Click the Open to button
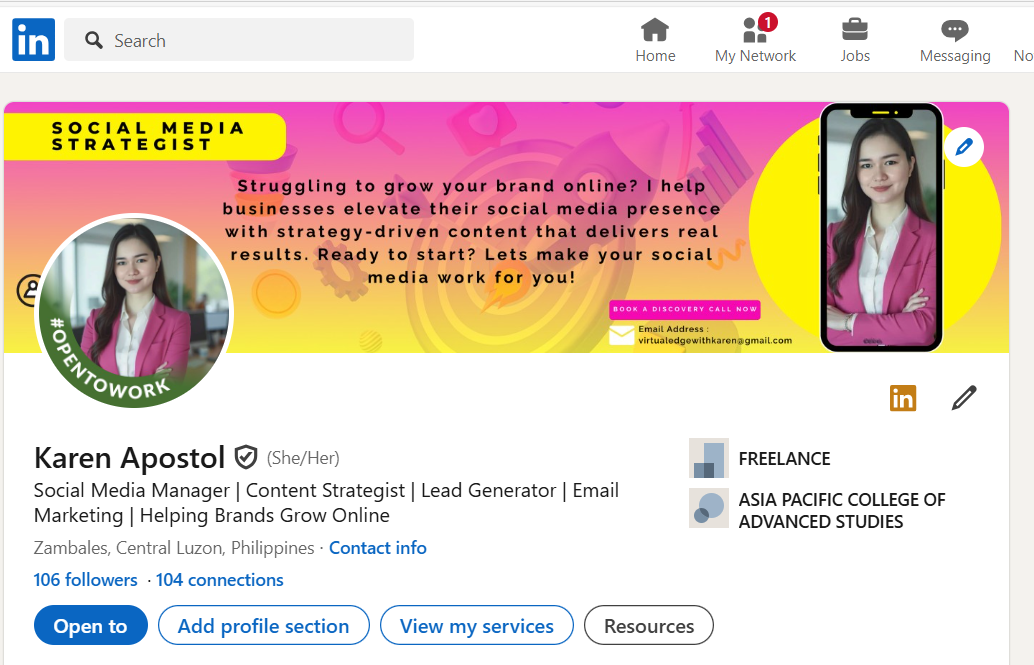The width and height of the screenshot is (1034, 665). click(90, 625)
